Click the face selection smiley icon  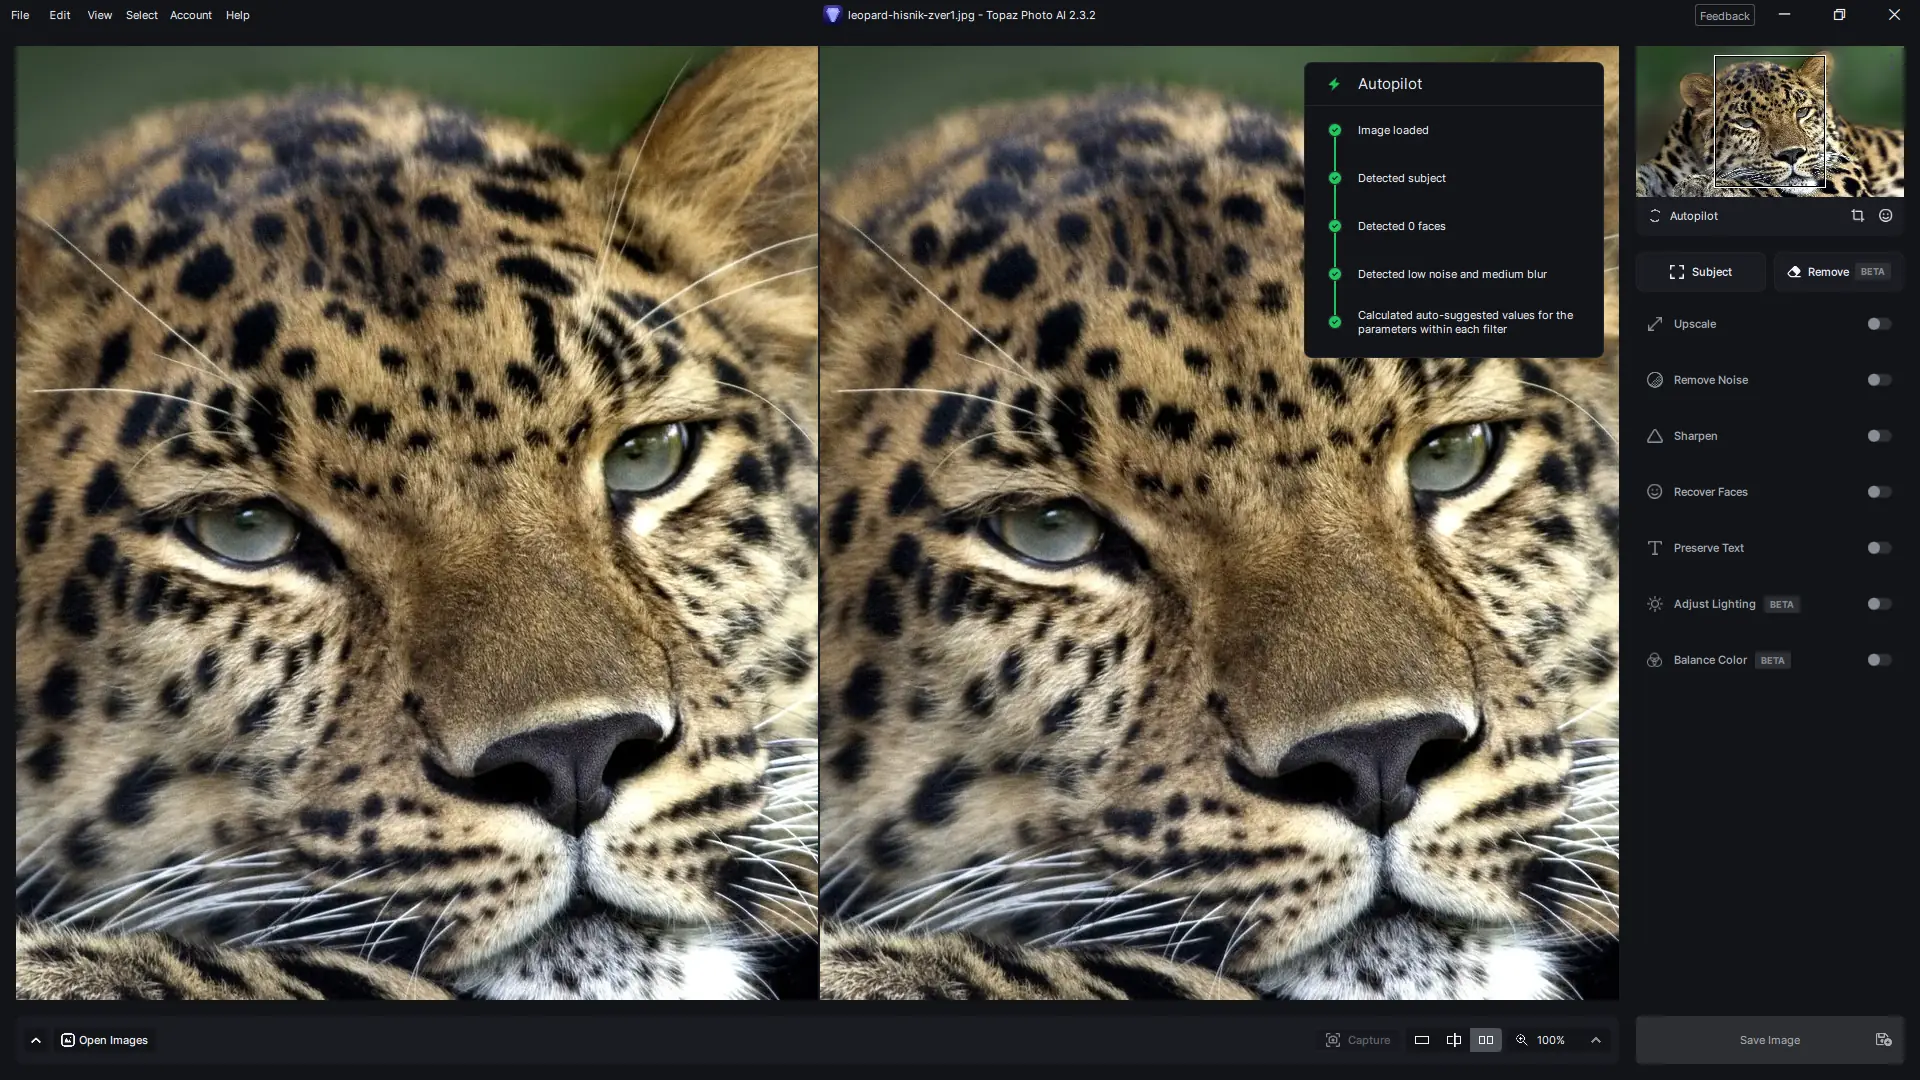(1885, 216)
